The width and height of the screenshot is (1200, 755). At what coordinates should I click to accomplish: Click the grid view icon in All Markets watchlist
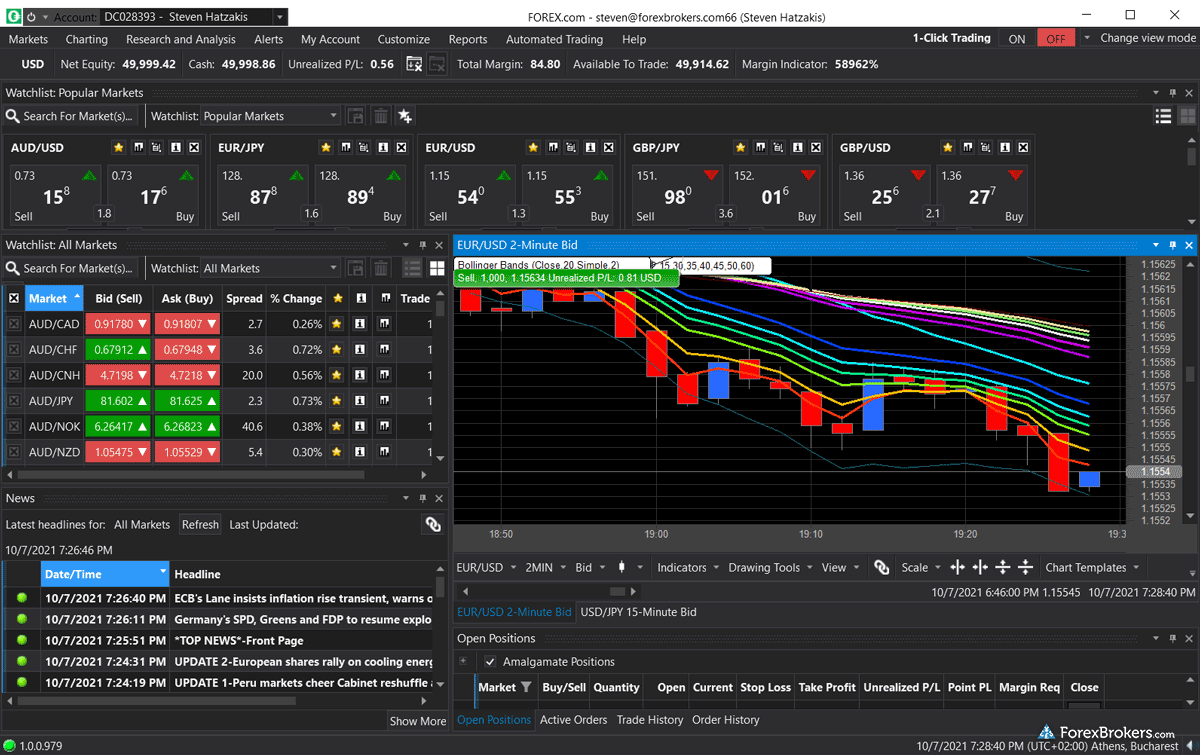coord(437,267)
